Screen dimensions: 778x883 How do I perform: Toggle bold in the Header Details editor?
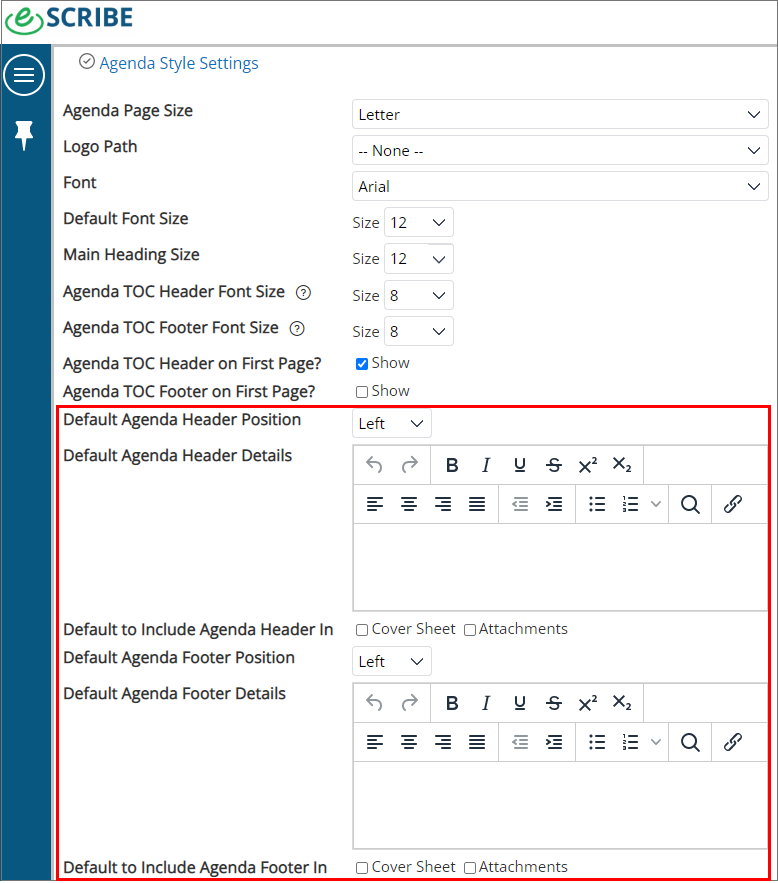pyautogui.click(x=451, y=465)
